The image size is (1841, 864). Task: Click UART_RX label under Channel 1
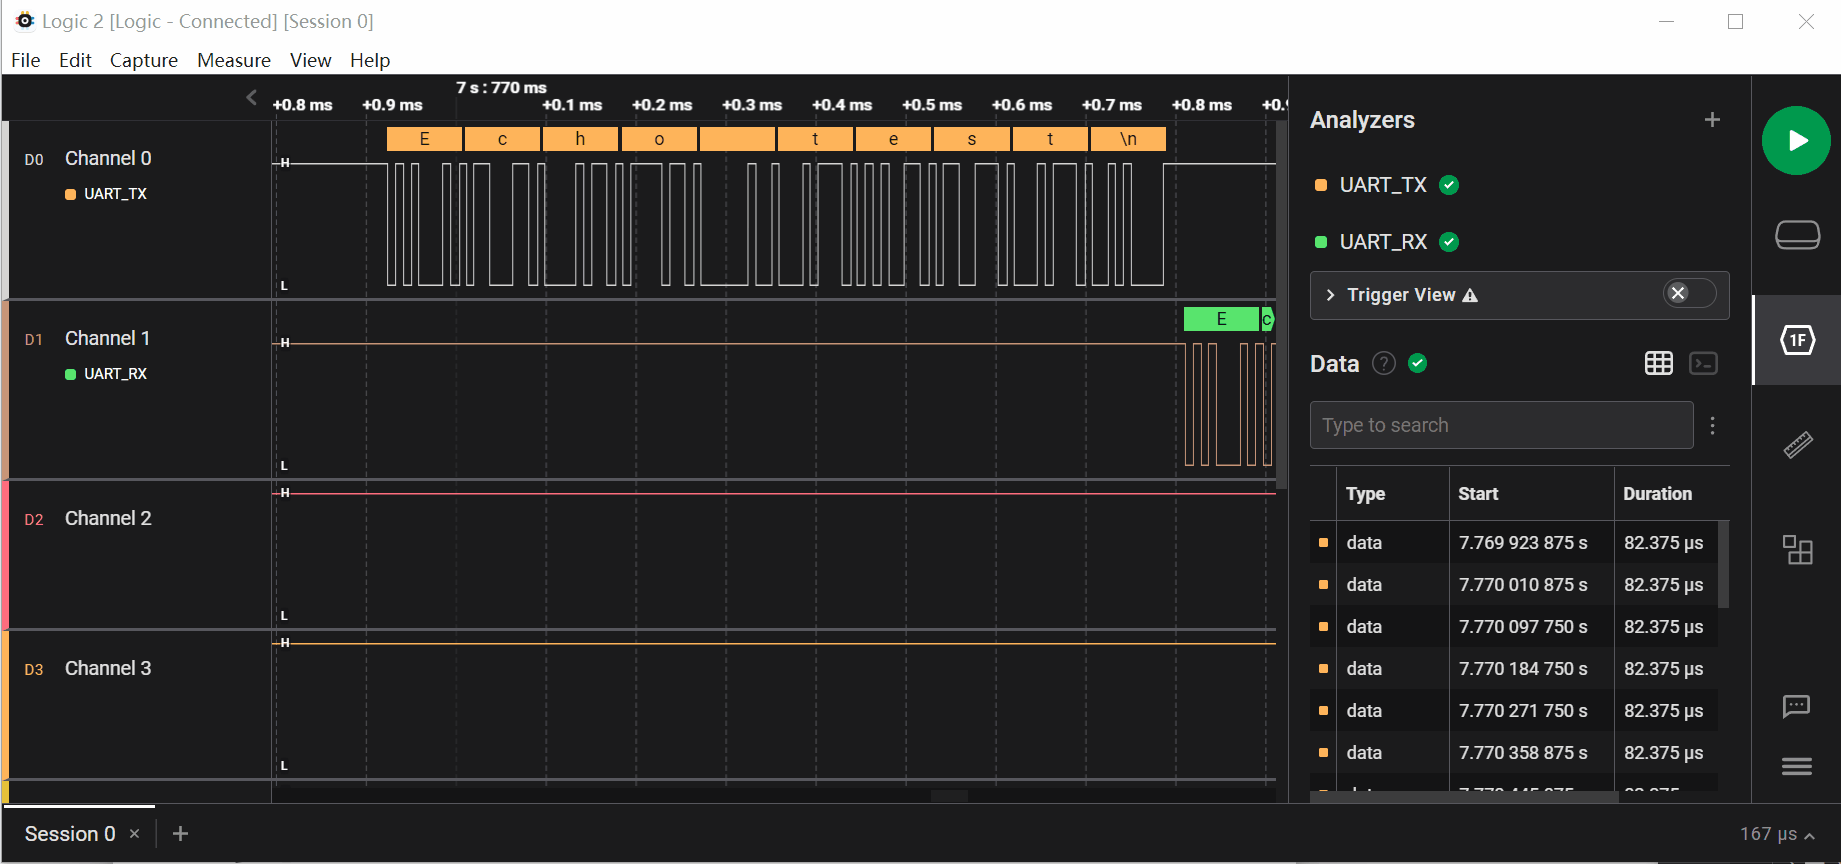115,374
